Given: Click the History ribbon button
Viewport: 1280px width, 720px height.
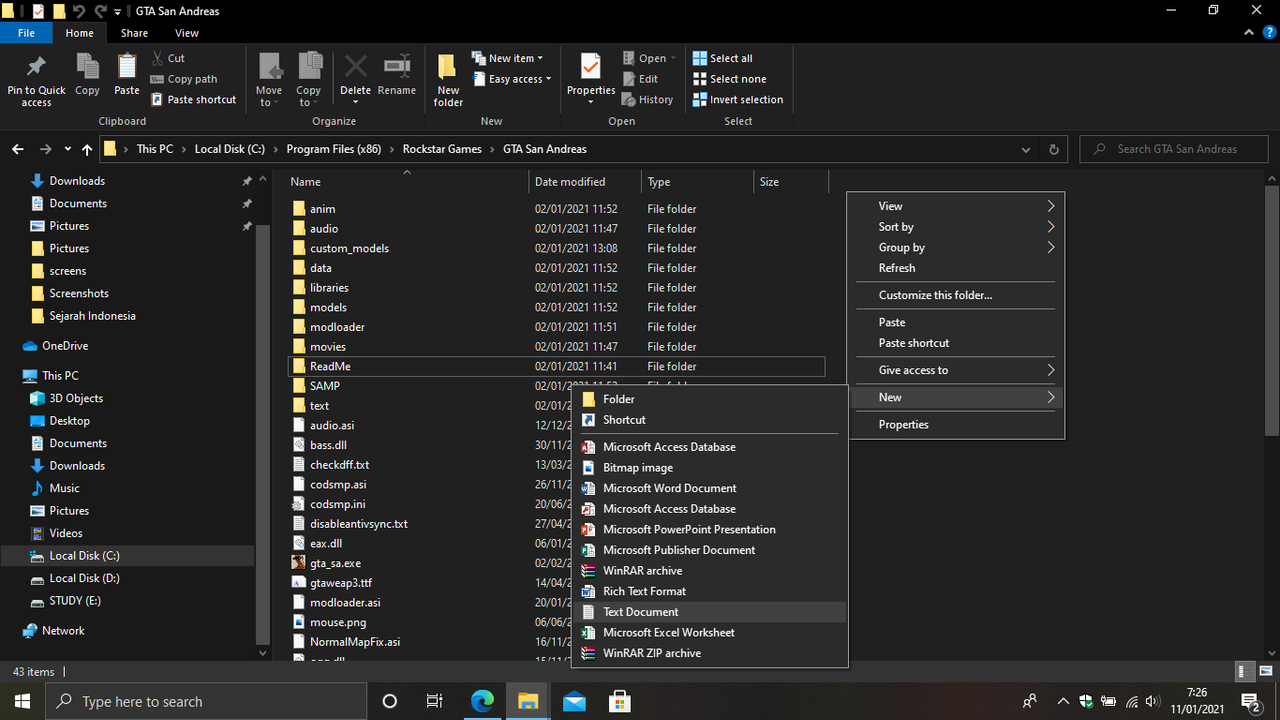Looking at the screenshot, I should point(647,100).
